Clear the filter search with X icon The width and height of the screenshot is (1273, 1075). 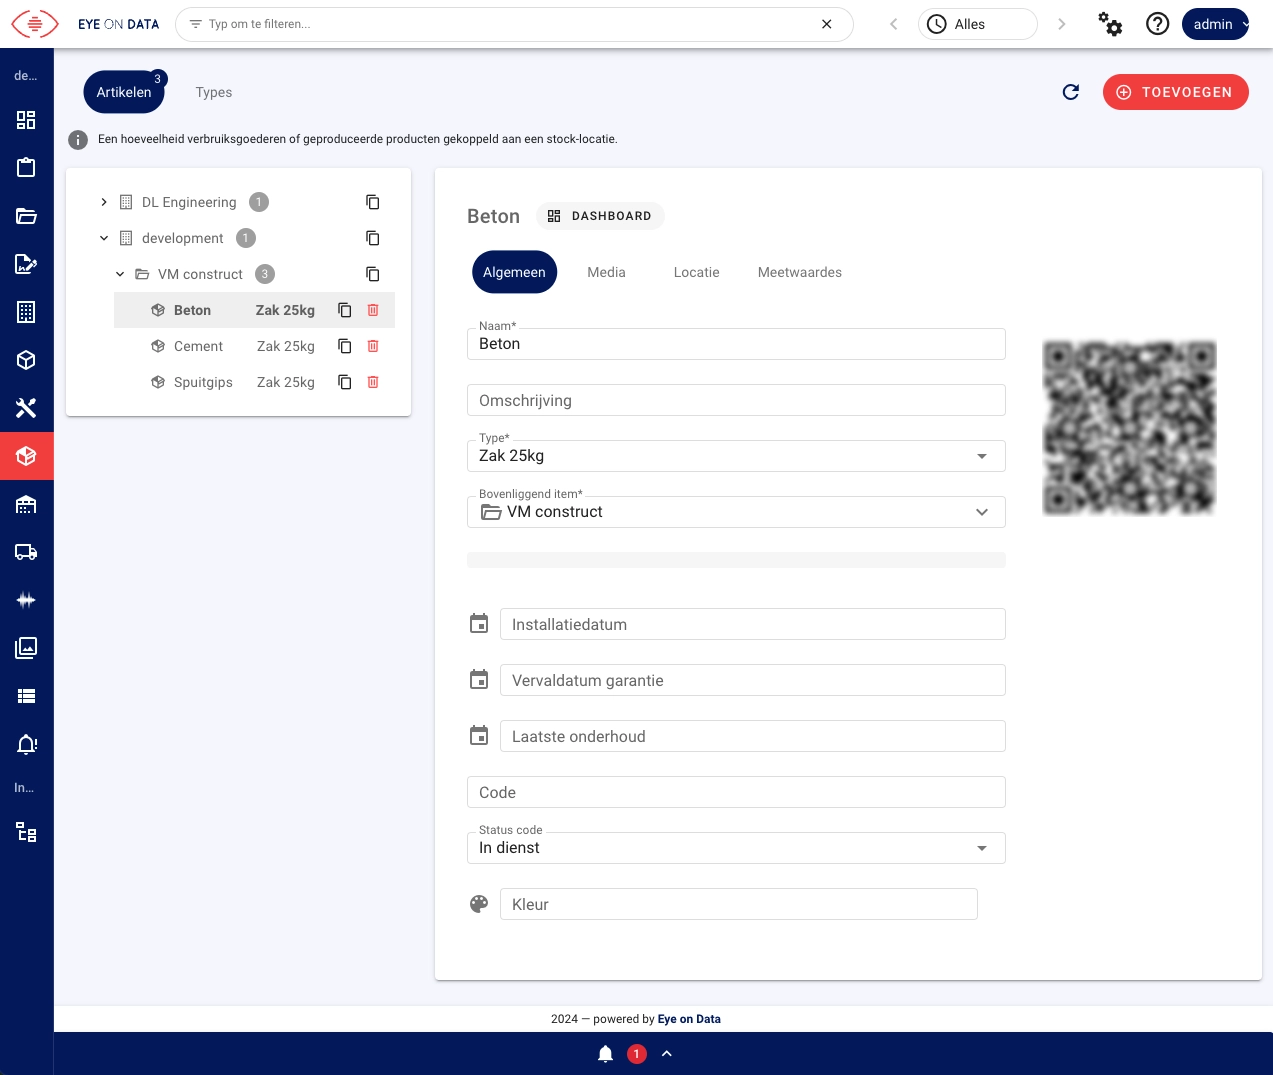click(x=827, y=24)
